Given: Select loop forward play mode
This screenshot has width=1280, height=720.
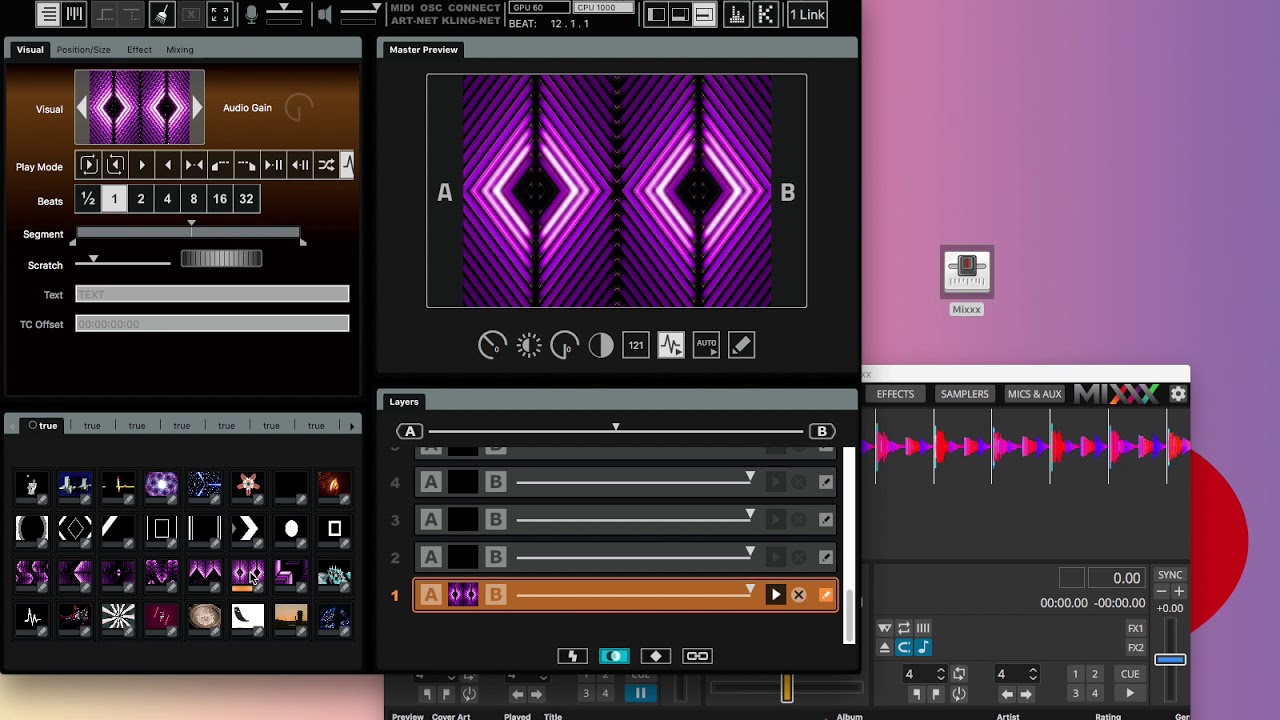Looking at the screenshot, I should pyautogui.click(x=88, y=165).
